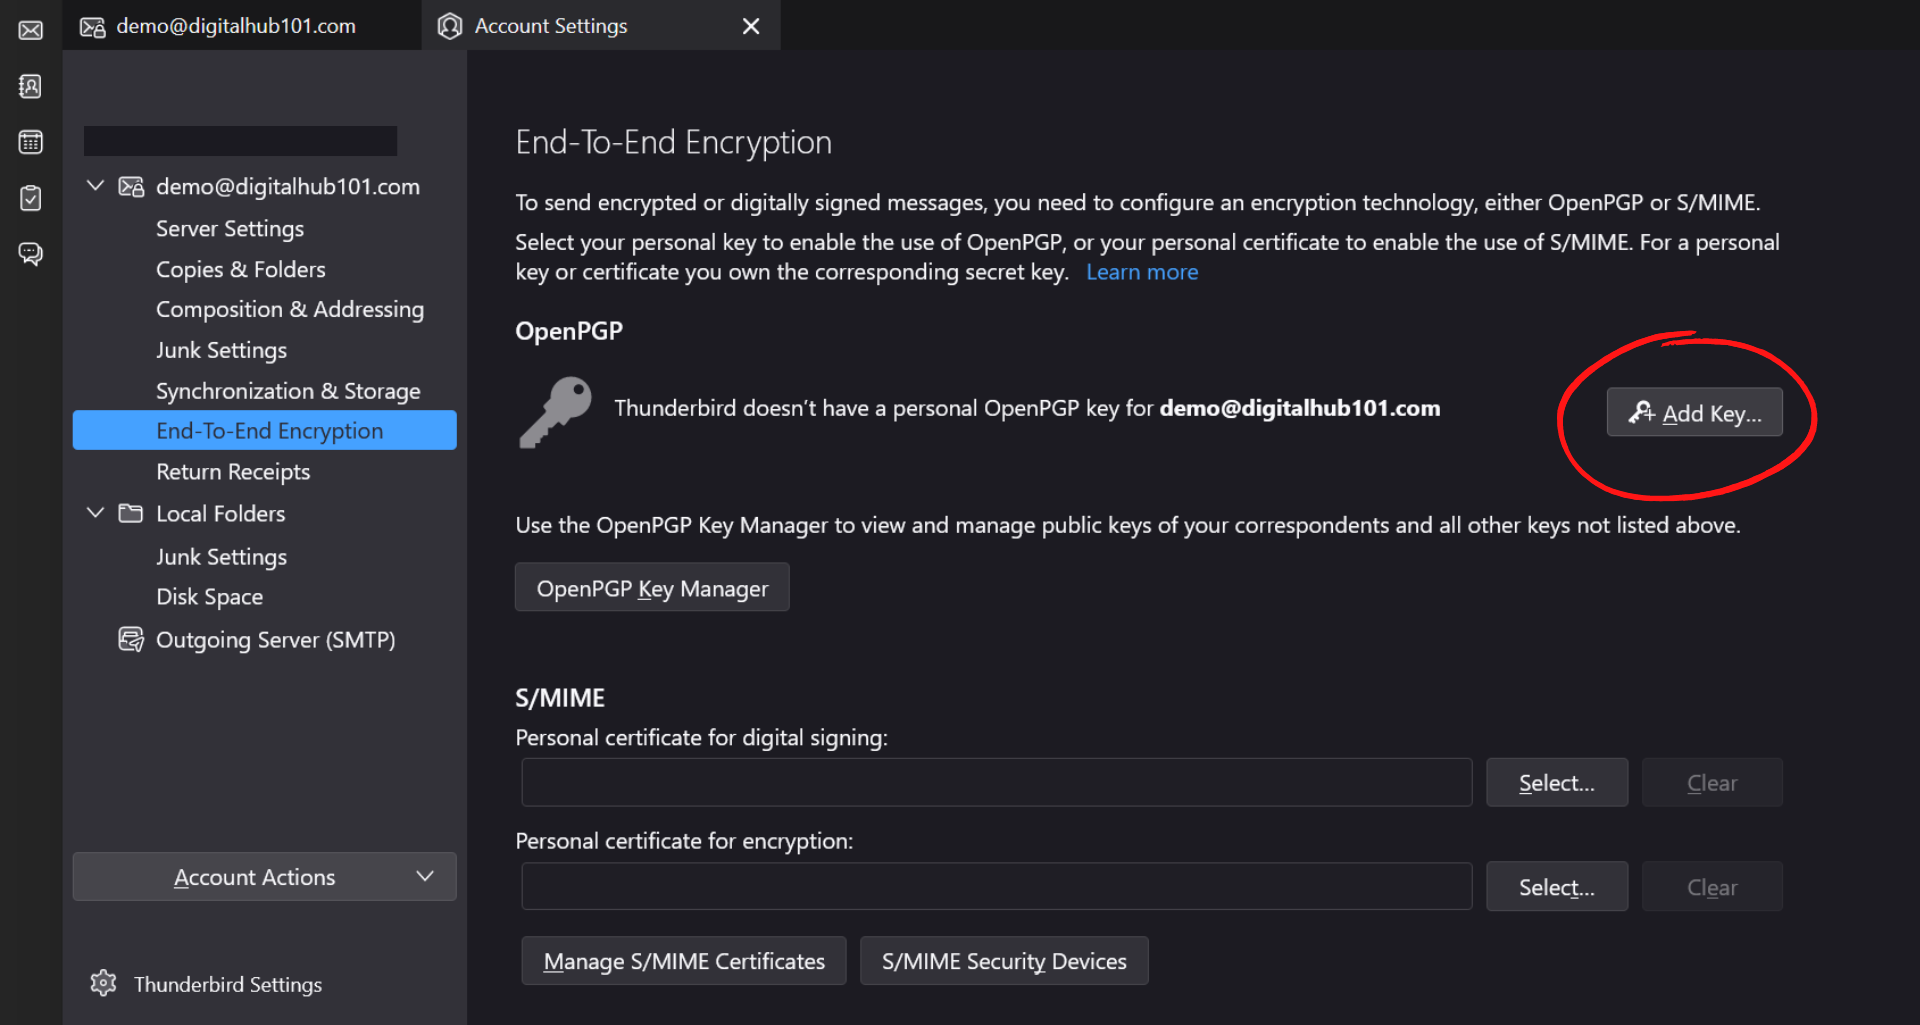The image size is (1920, 1025).
Task: Click Select for digital signing certificate
Action: coord(1557,783)
